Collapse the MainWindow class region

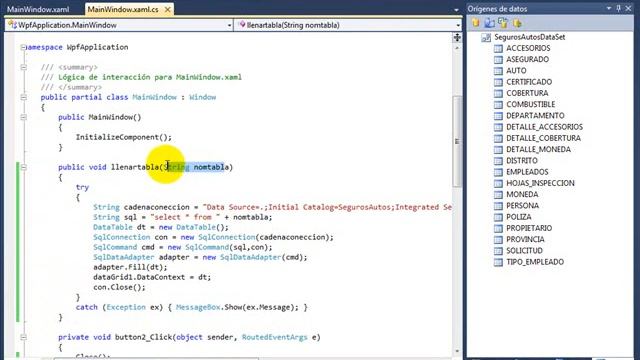click(23, 98)
